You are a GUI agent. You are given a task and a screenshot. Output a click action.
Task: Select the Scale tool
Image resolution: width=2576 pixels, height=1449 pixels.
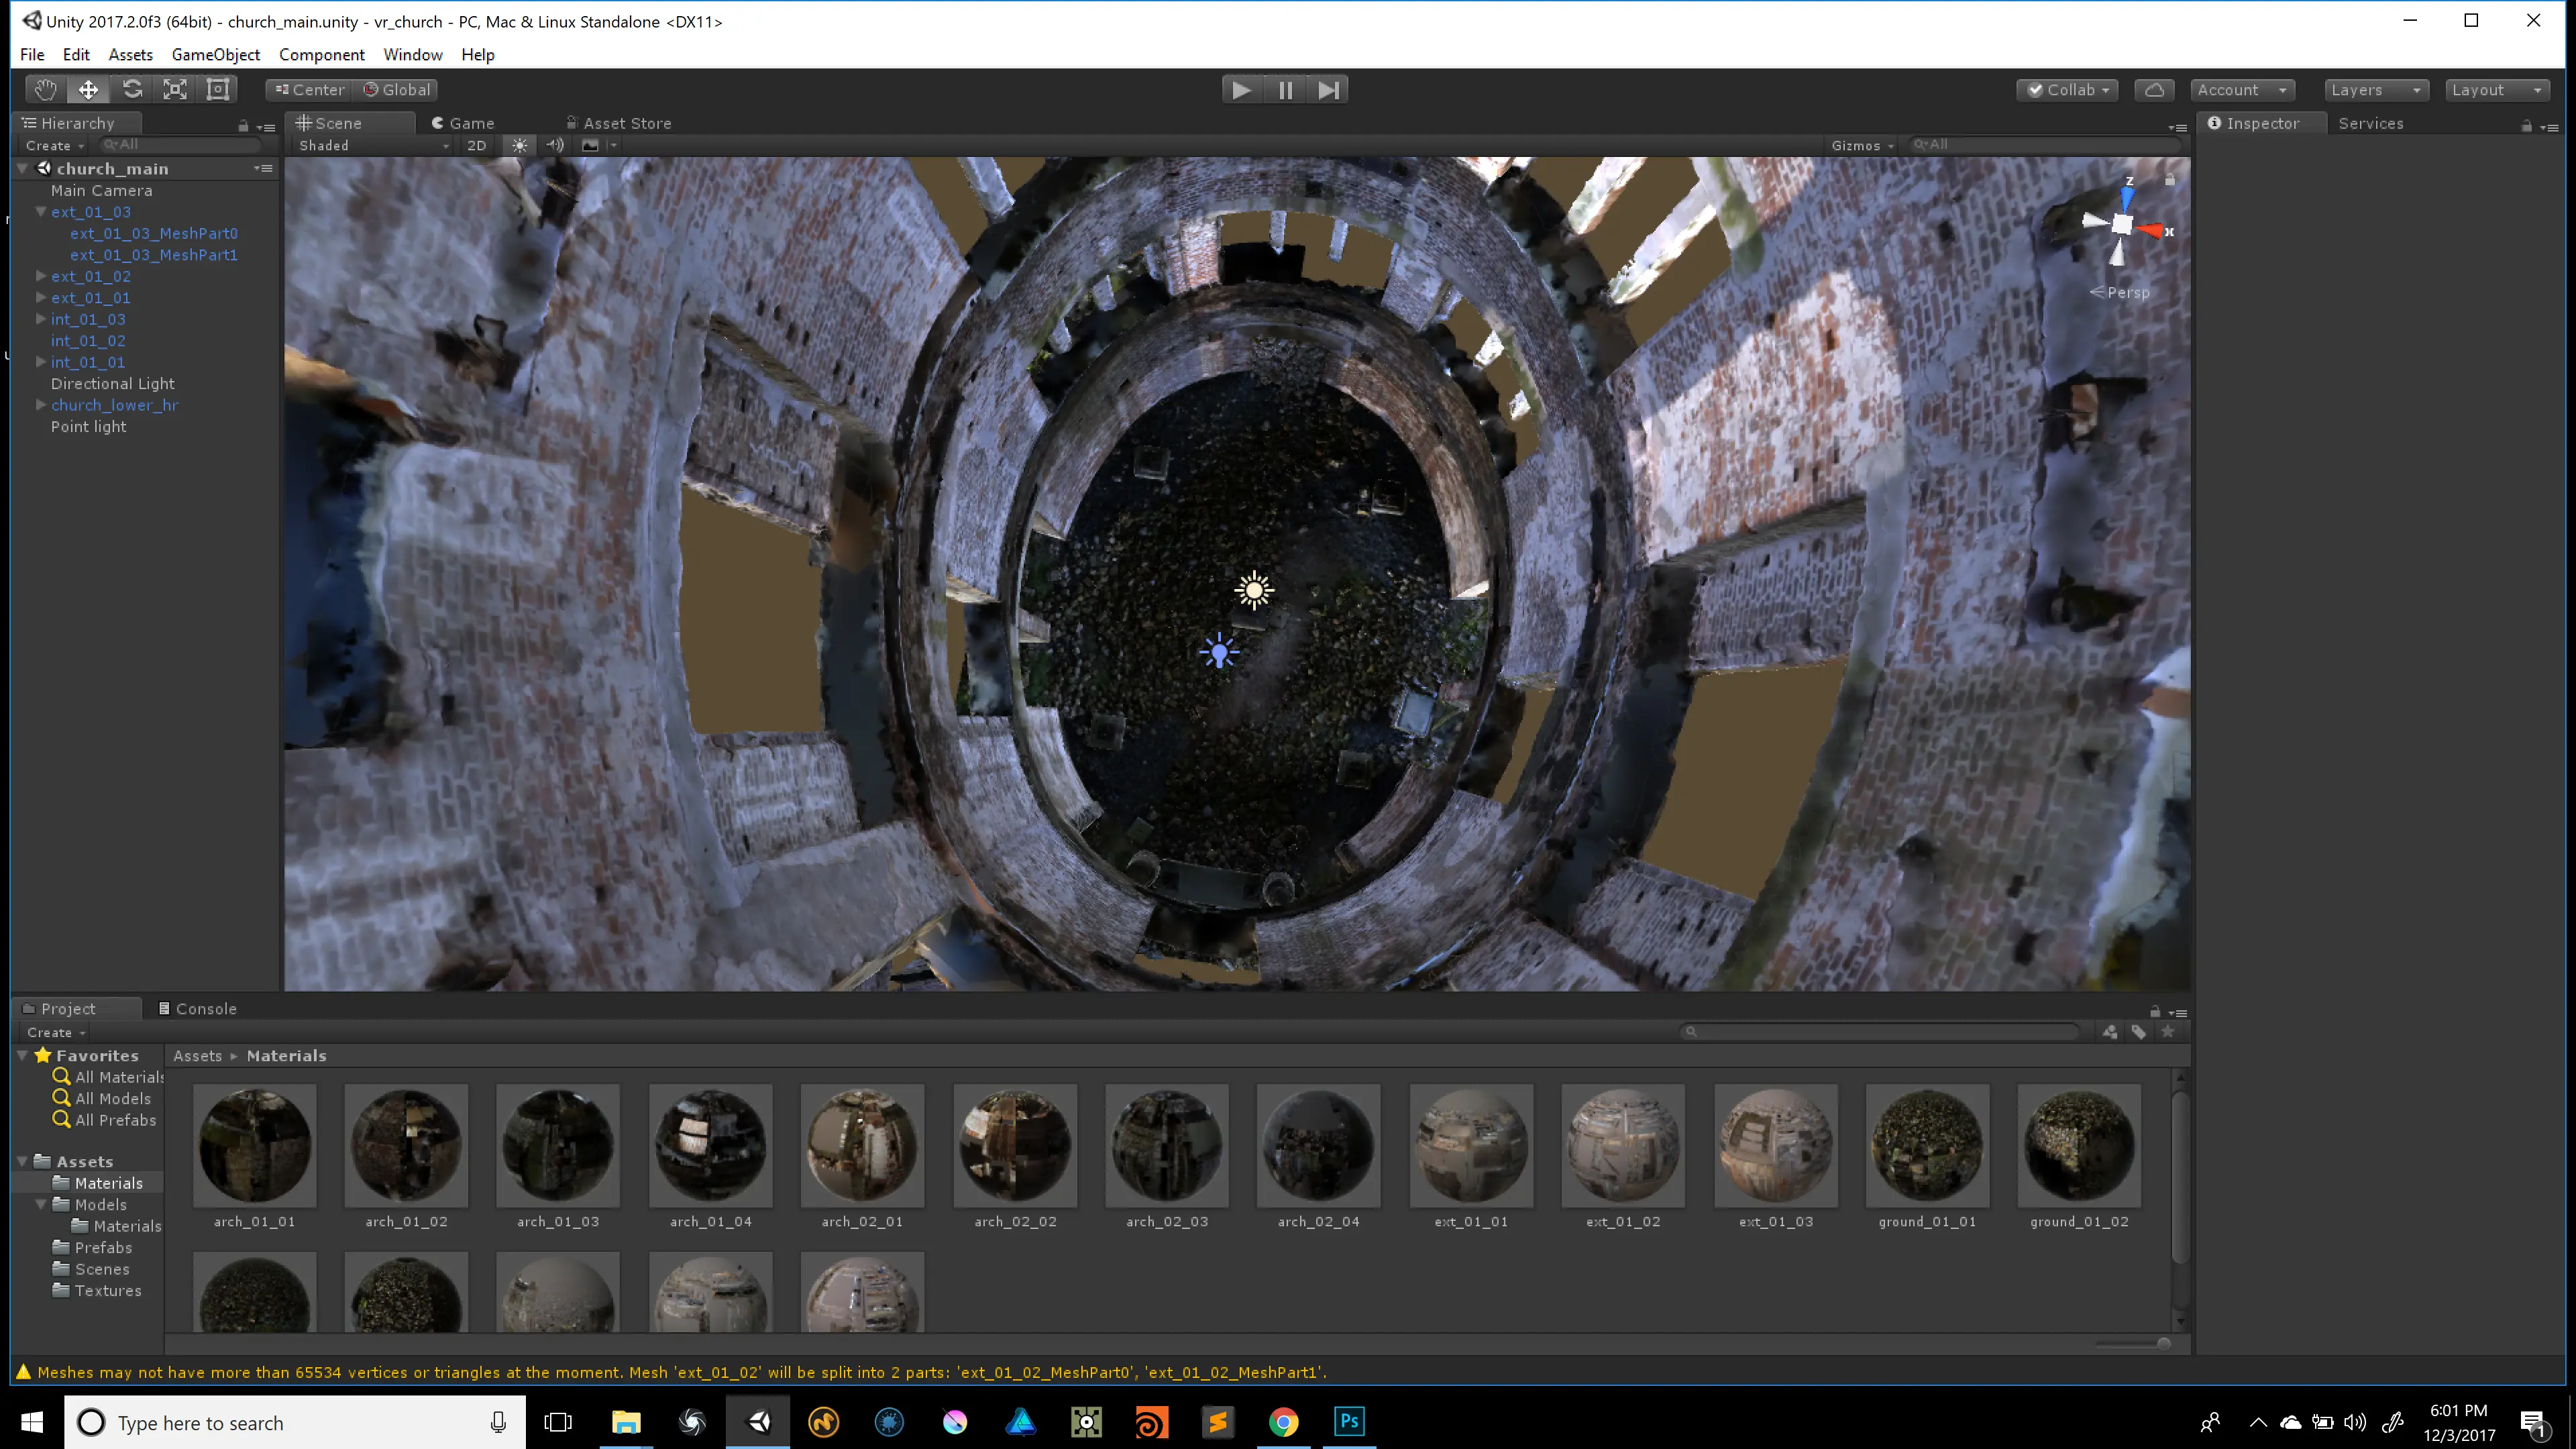(x=175, y=89)
